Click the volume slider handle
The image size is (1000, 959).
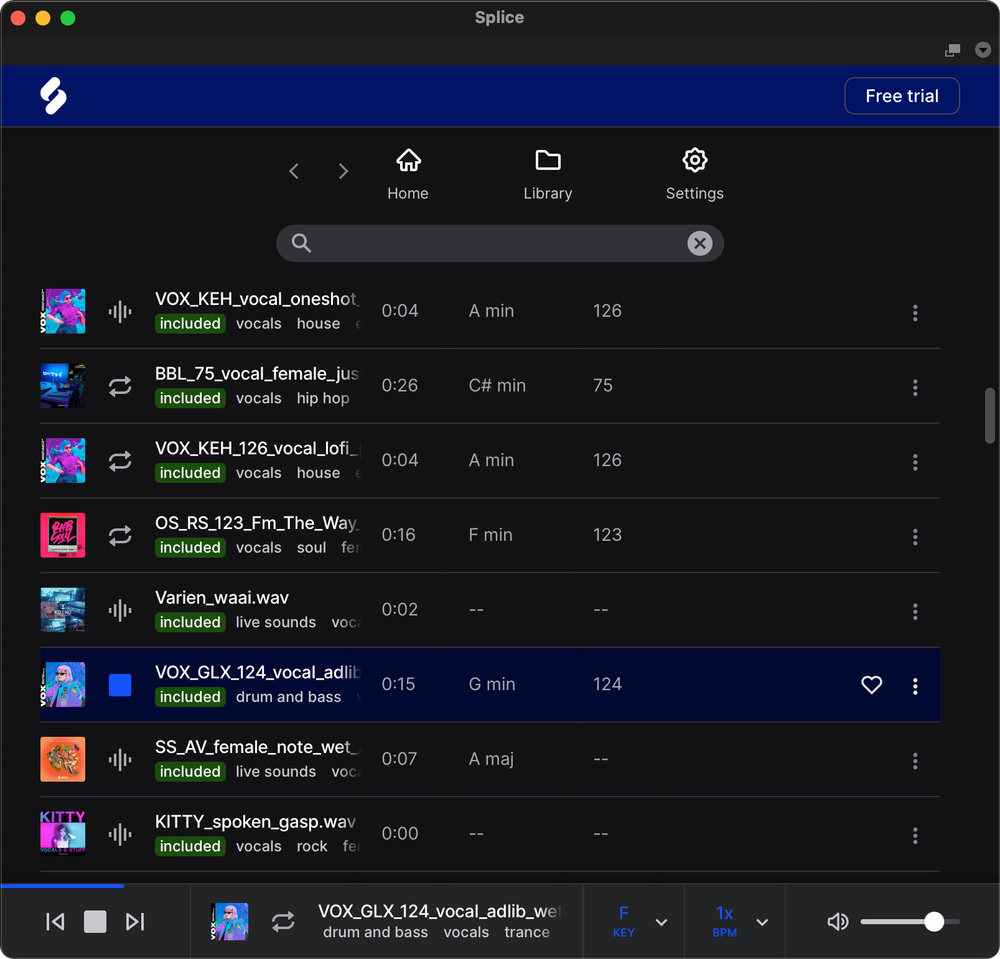point(934,922)
